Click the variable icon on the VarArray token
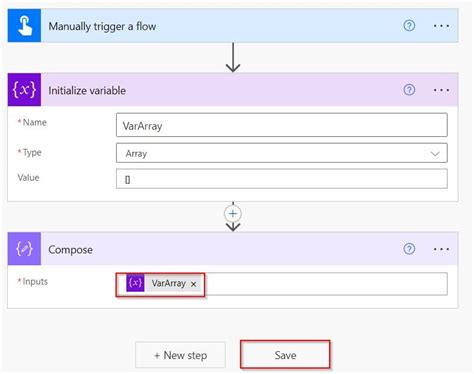This screenshot has width=474, height=374. click(135, 283)
